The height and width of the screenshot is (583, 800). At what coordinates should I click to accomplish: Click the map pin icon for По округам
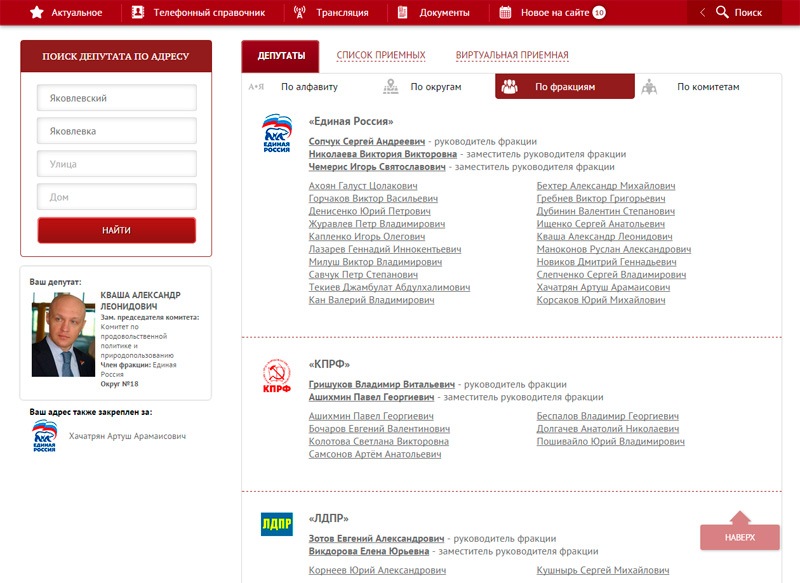click(391, 87)
